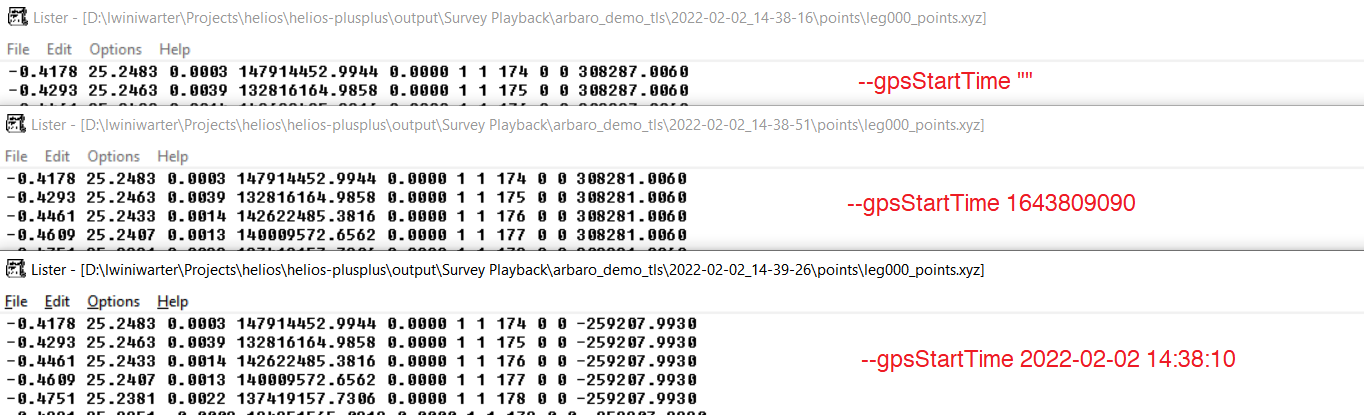The image size is (1364, 415).
Task: Open Help menu in the 14-38-51 Lister window
Action: (173, 156)
